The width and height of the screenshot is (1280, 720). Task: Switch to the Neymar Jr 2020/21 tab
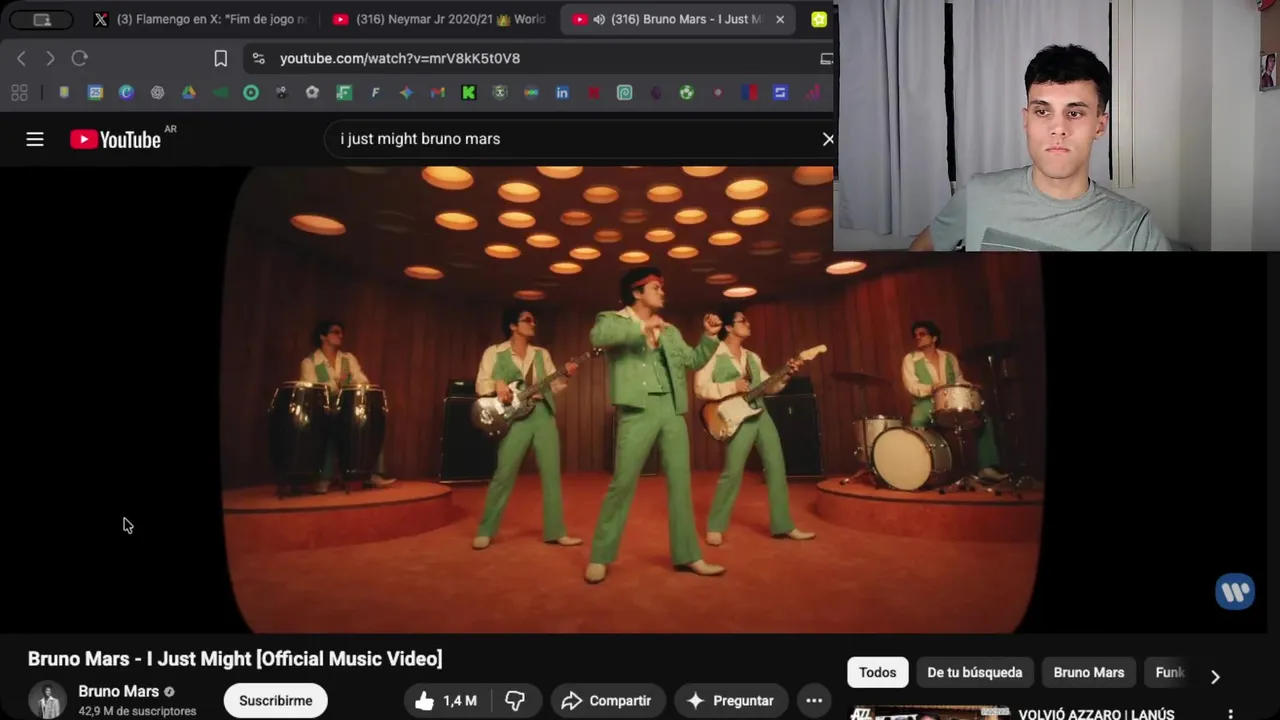click(x=440, y=19)
